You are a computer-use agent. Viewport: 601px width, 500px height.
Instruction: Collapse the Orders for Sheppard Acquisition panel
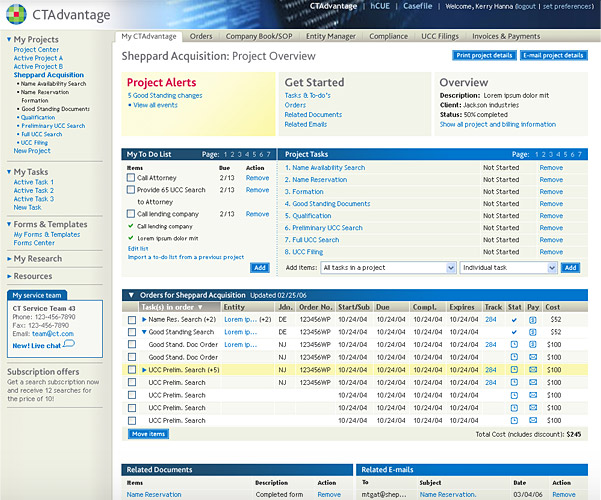click(x=131, y=295)
